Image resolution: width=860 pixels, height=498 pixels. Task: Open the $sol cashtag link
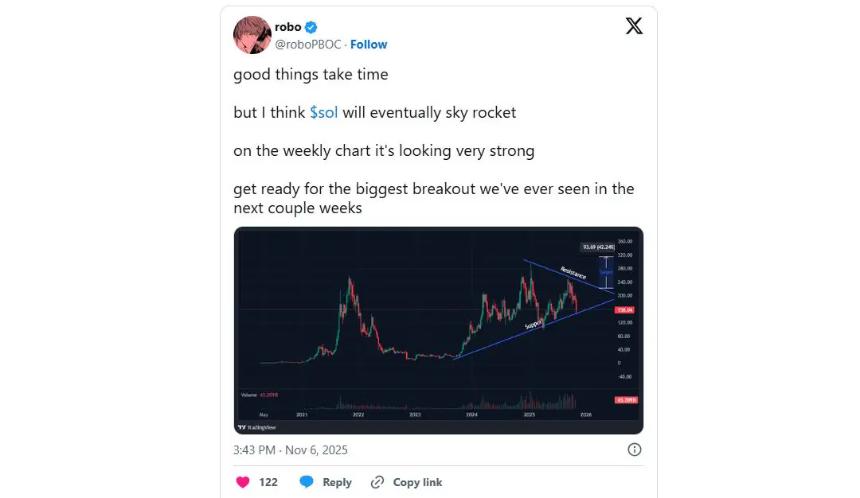[x=324, y=113]
